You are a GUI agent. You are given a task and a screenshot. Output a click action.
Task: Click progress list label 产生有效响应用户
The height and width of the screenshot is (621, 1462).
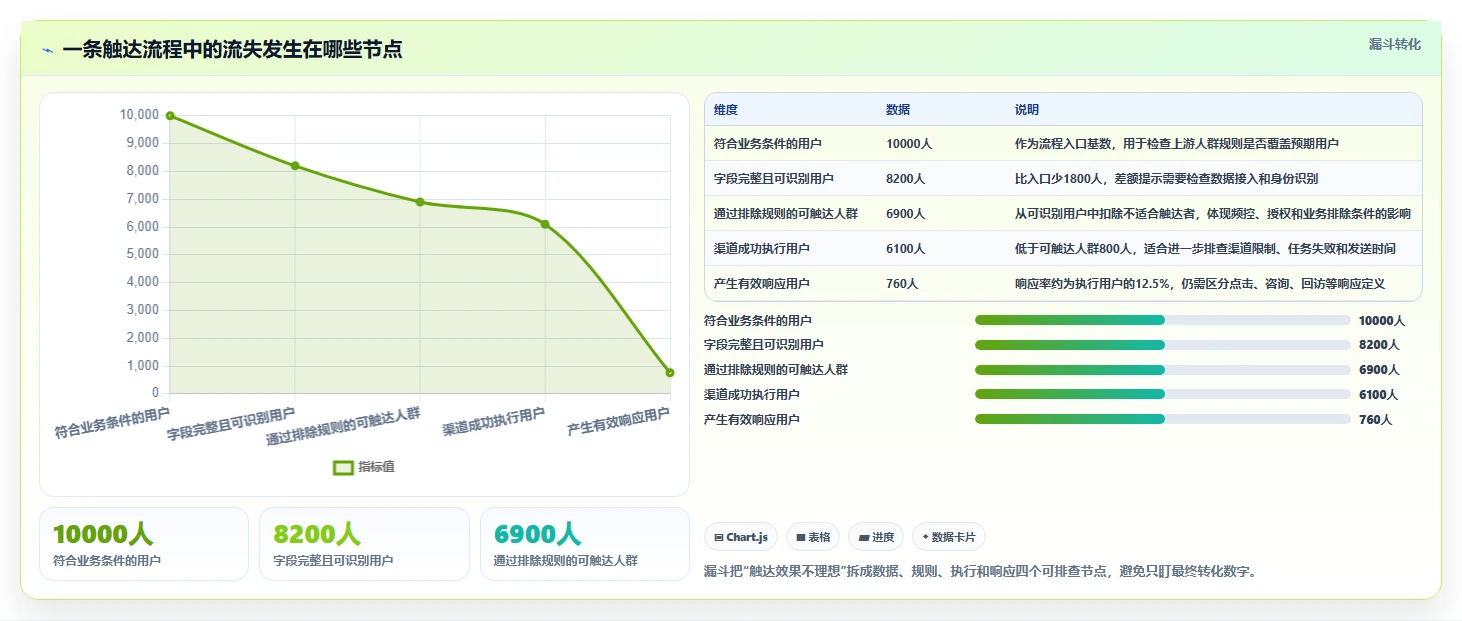(x=752, y=420)
